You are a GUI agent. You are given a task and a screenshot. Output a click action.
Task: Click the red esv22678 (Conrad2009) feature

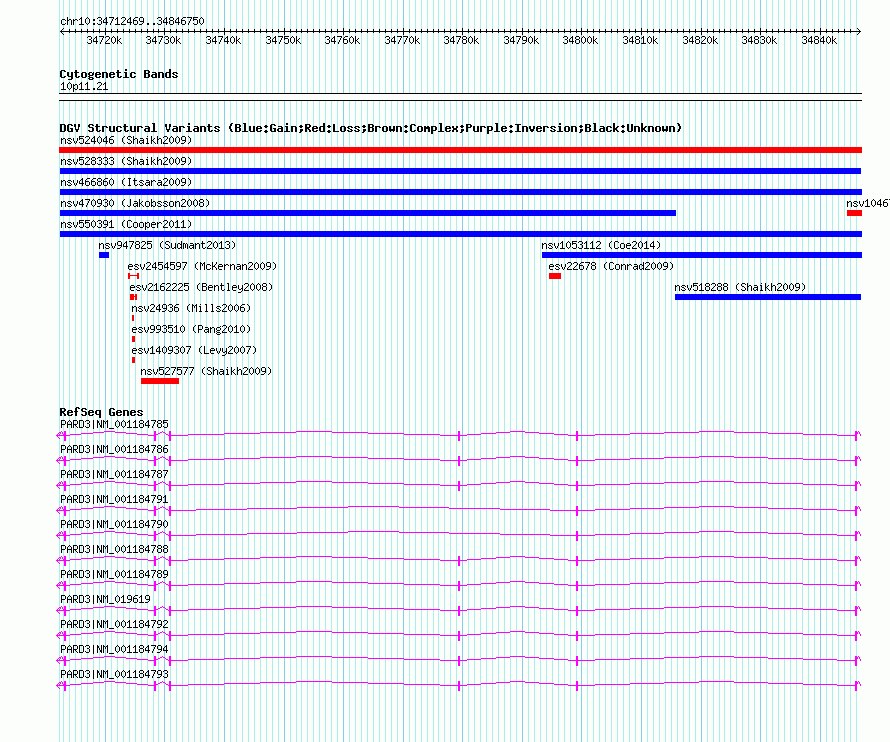tap(555, 276)
